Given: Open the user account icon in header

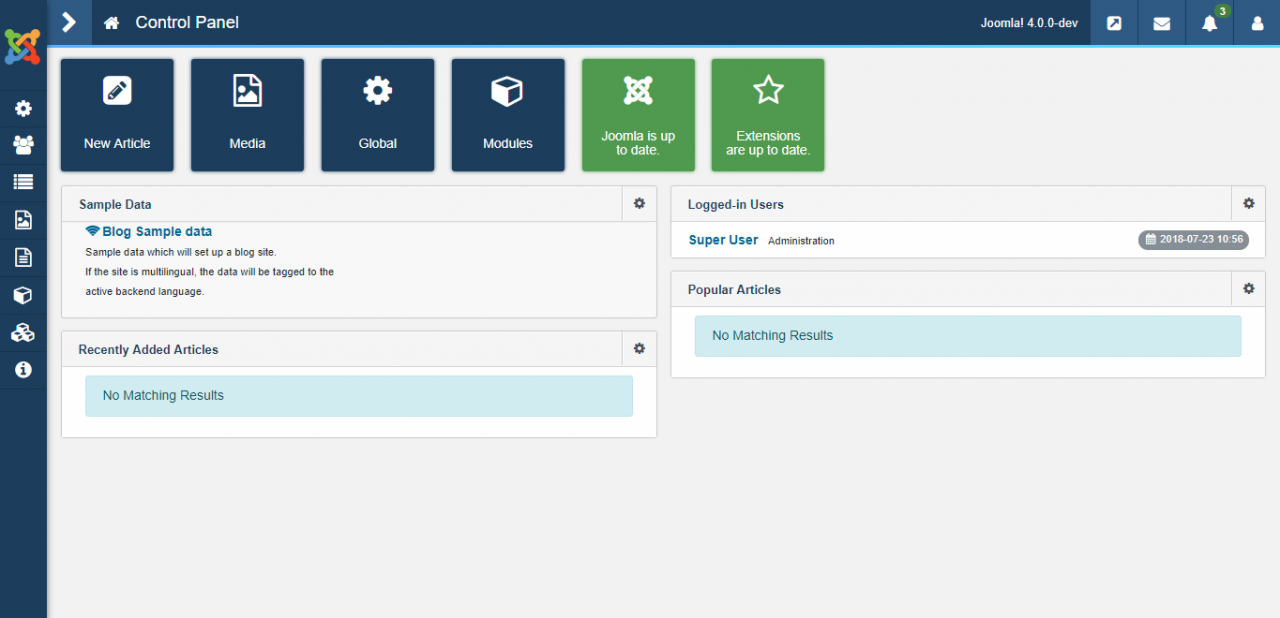Looking at the screenshot, I should coord(1257,22).
